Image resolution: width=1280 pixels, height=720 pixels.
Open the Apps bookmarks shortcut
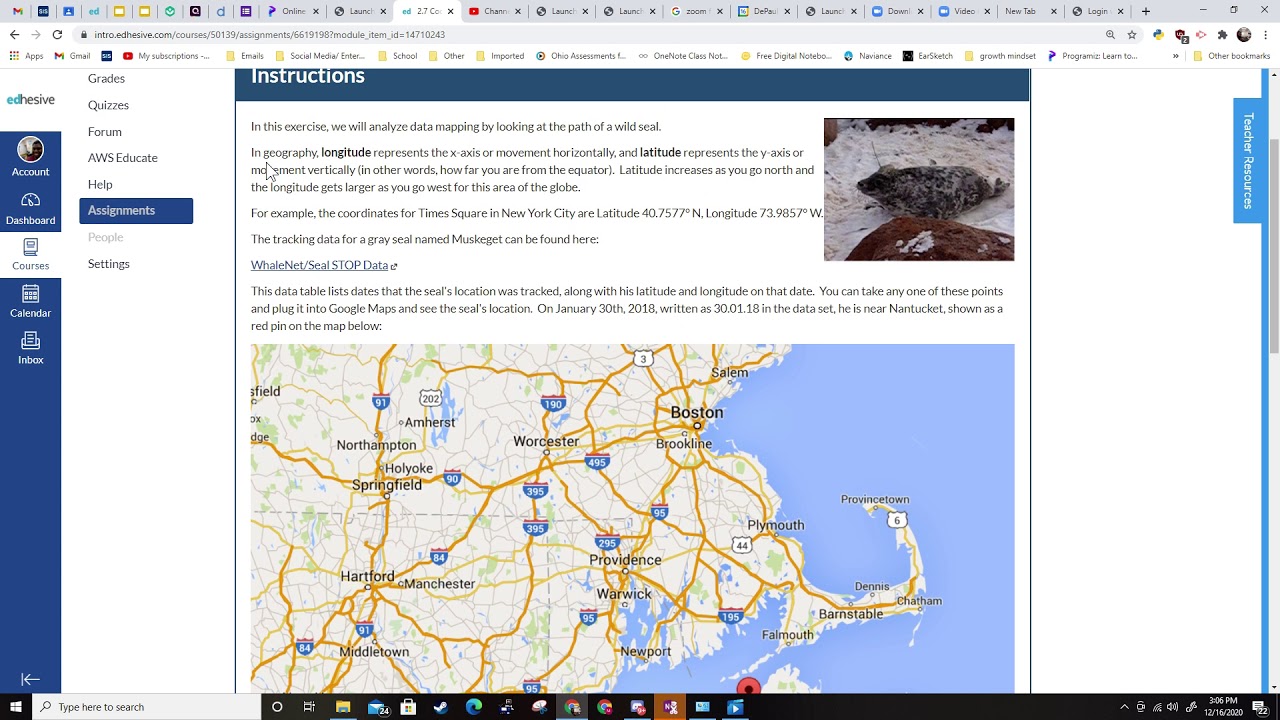(26, 56)
